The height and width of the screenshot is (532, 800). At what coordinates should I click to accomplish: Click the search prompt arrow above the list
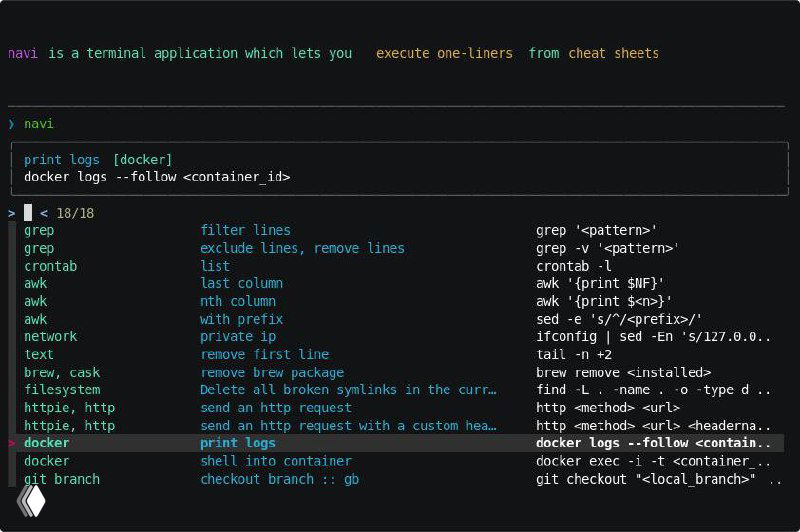pos(11,213)
